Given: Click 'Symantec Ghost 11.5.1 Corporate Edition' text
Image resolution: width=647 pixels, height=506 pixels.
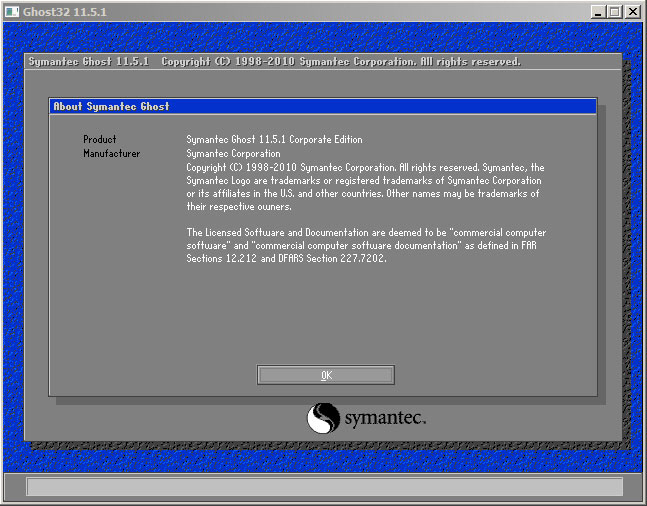Looking at the screenshot, I should (x=274, y=140).
